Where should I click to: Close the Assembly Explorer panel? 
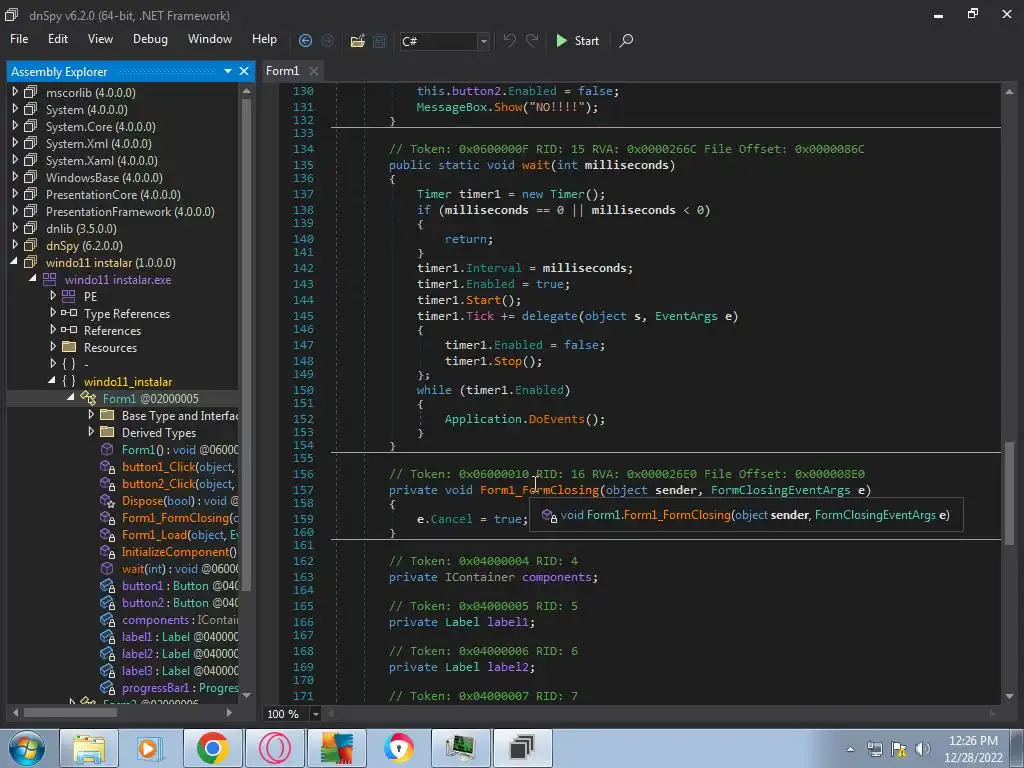click(244, 71)
